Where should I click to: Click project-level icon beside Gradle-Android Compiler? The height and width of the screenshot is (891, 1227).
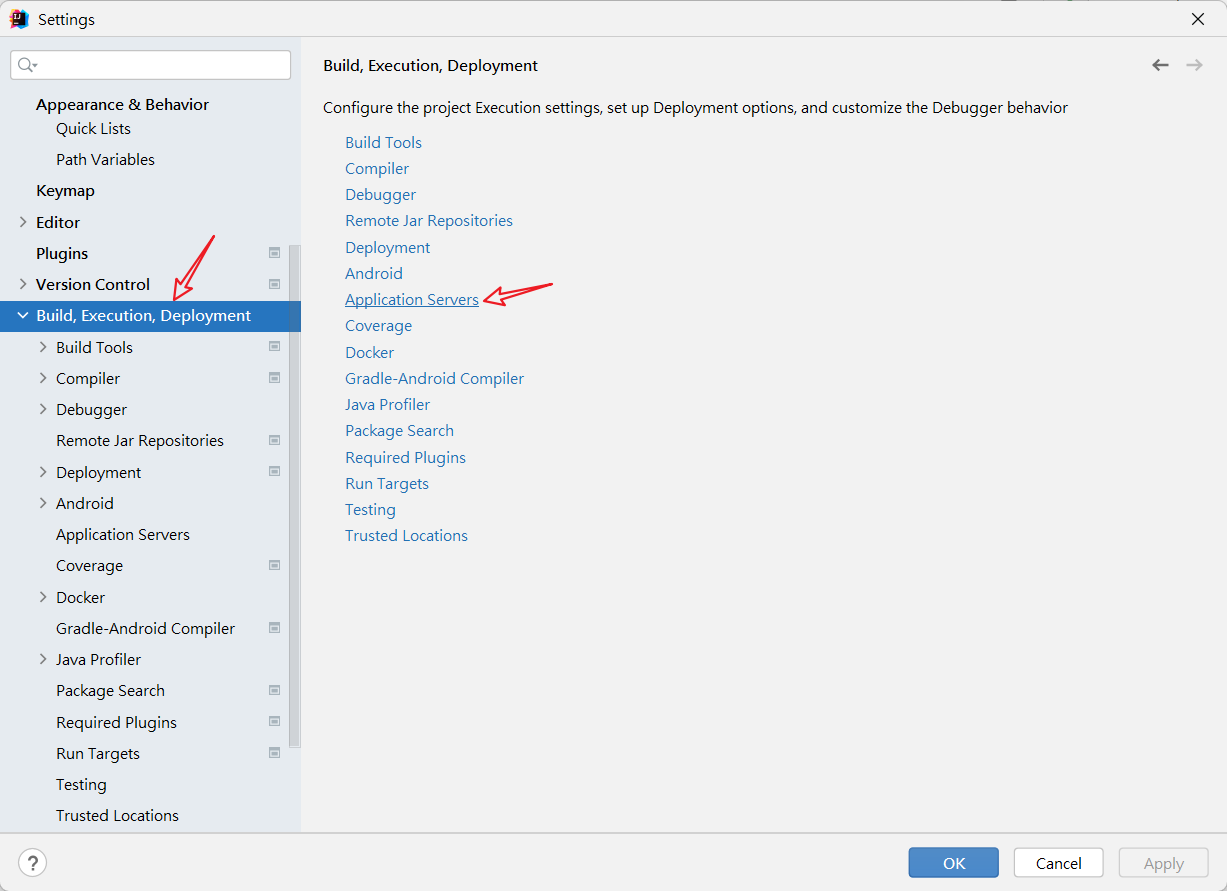point(274,628)
